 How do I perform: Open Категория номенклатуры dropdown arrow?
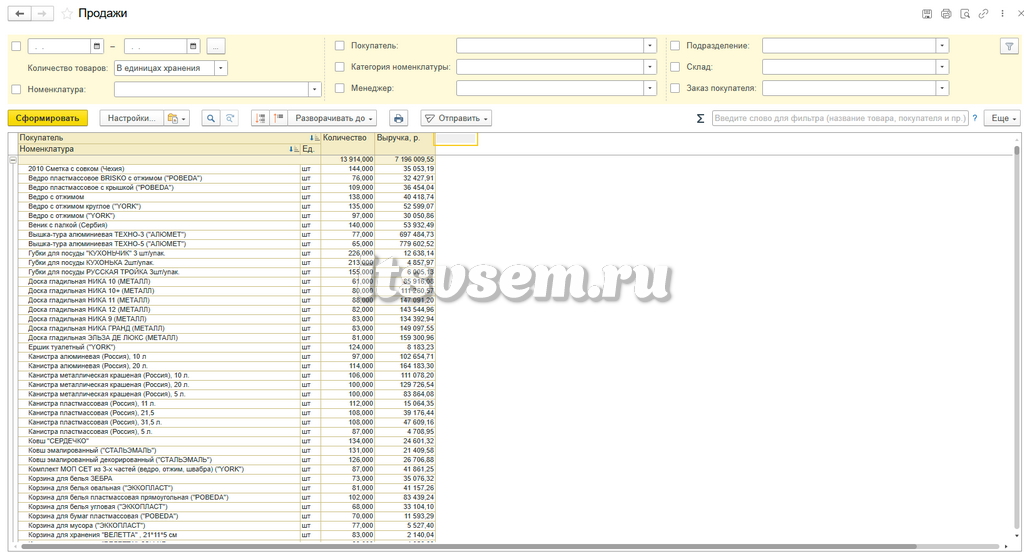tap(650, 67)
